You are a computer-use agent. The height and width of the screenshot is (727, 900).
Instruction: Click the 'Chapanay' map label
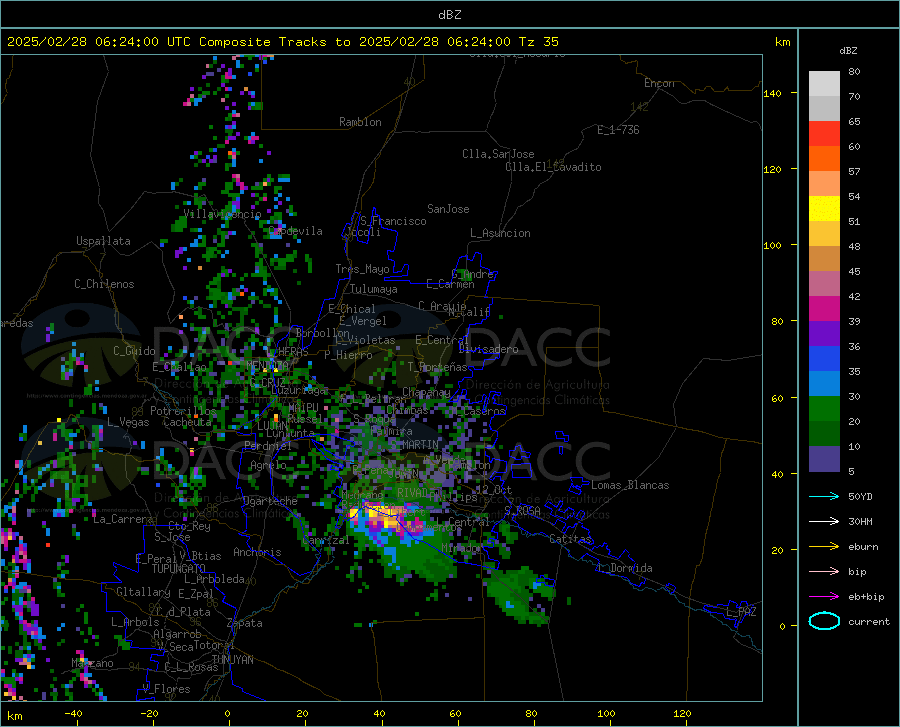(x=426, y=392)
